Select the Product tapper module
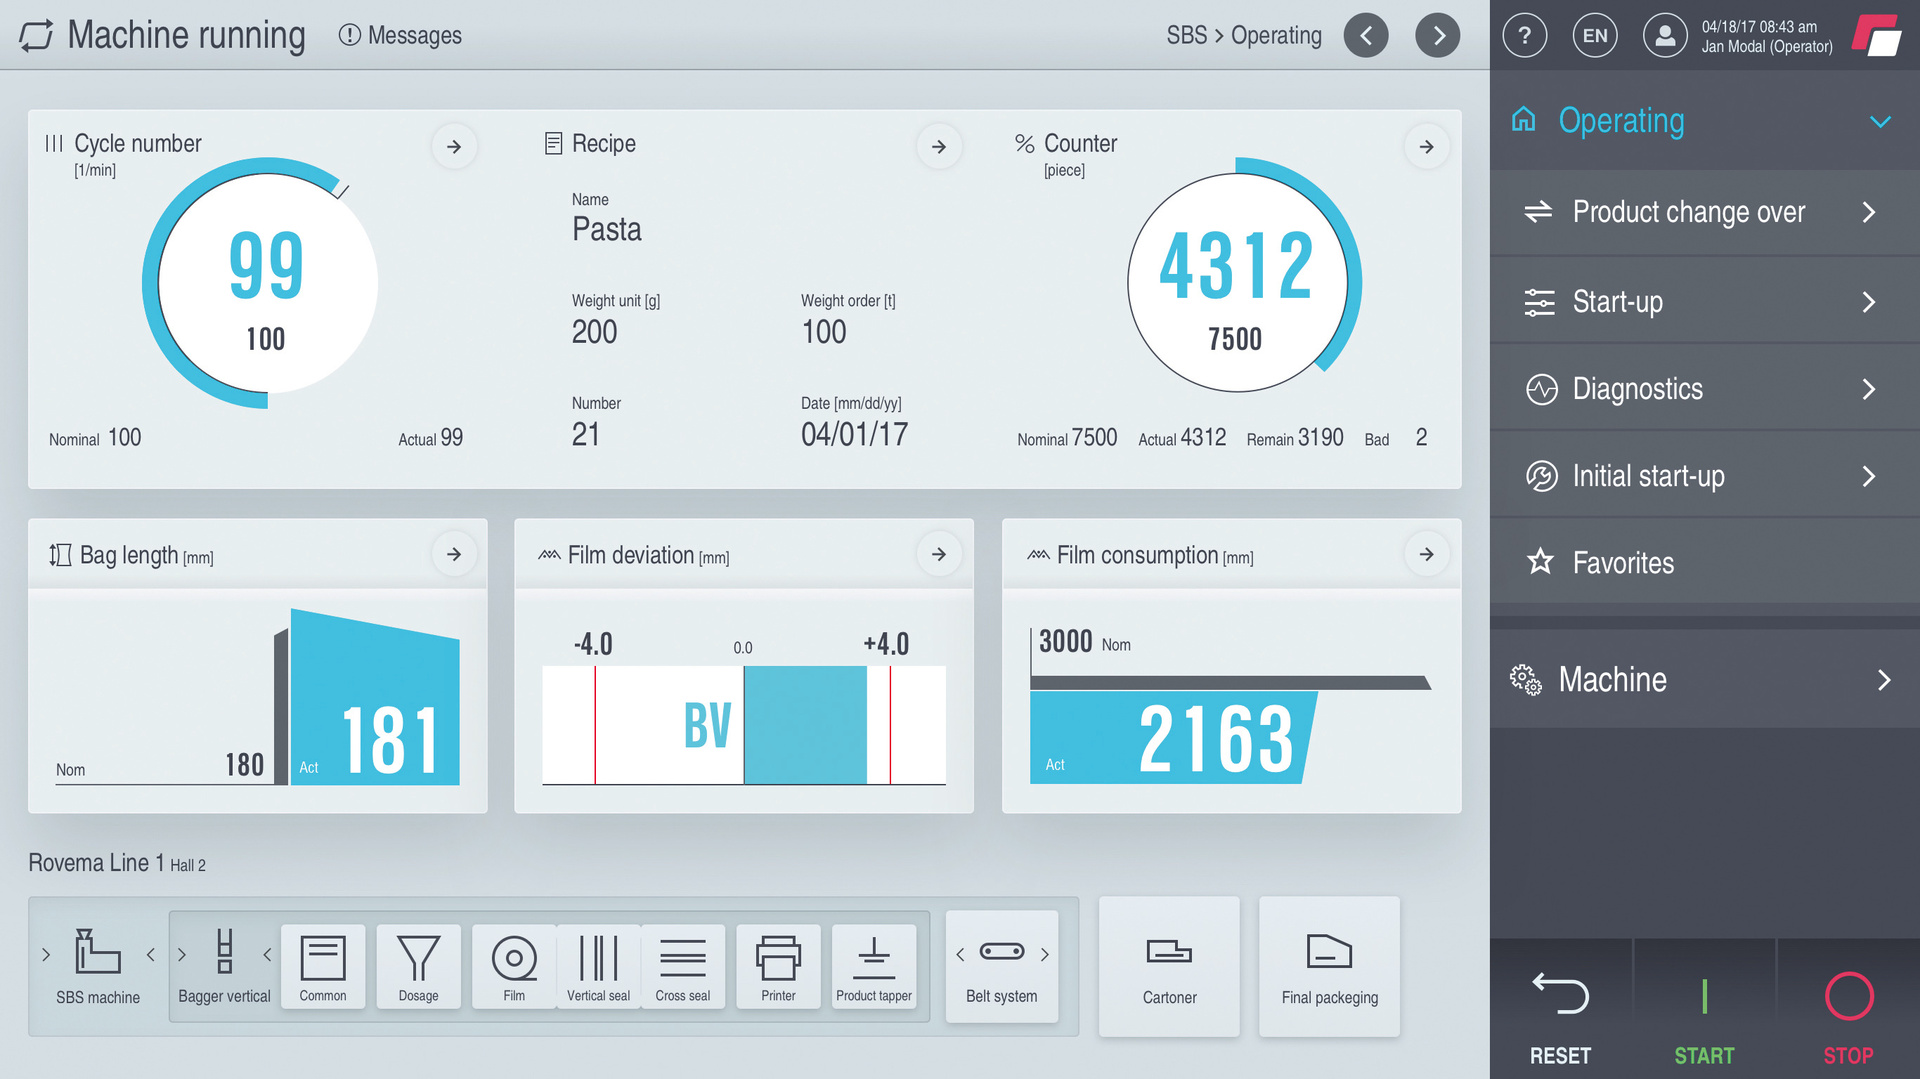 874,966
